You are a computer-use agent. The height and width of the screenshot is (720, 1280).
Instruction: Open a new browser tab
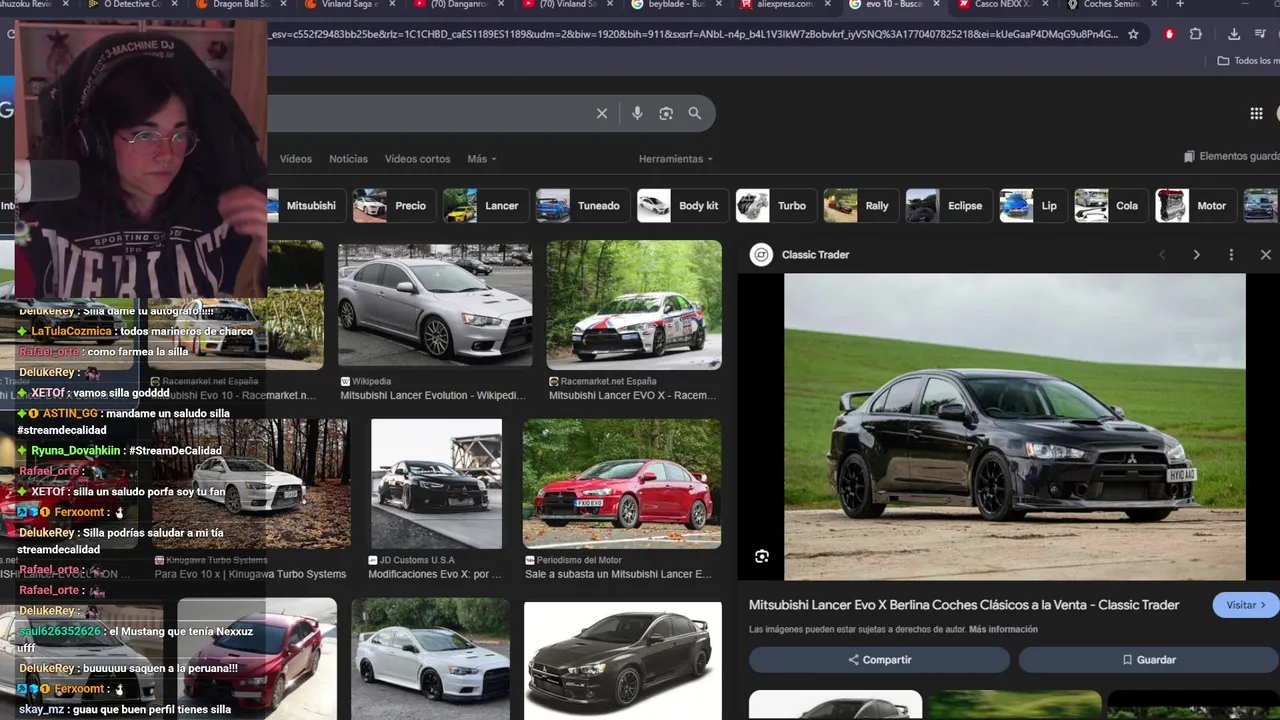pos(1180,5)
